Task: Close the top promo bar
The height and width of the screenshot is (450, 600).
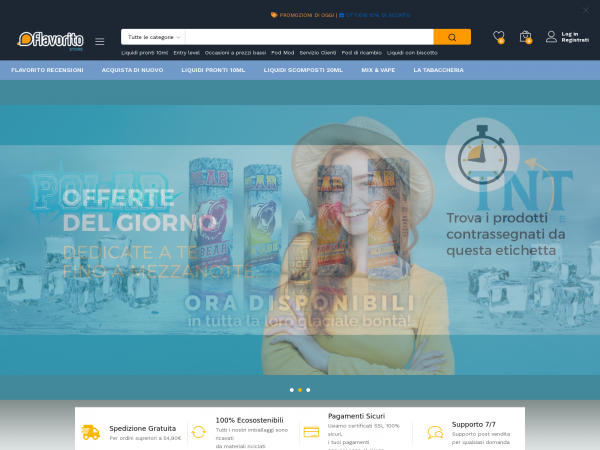Action: (586, 10)
